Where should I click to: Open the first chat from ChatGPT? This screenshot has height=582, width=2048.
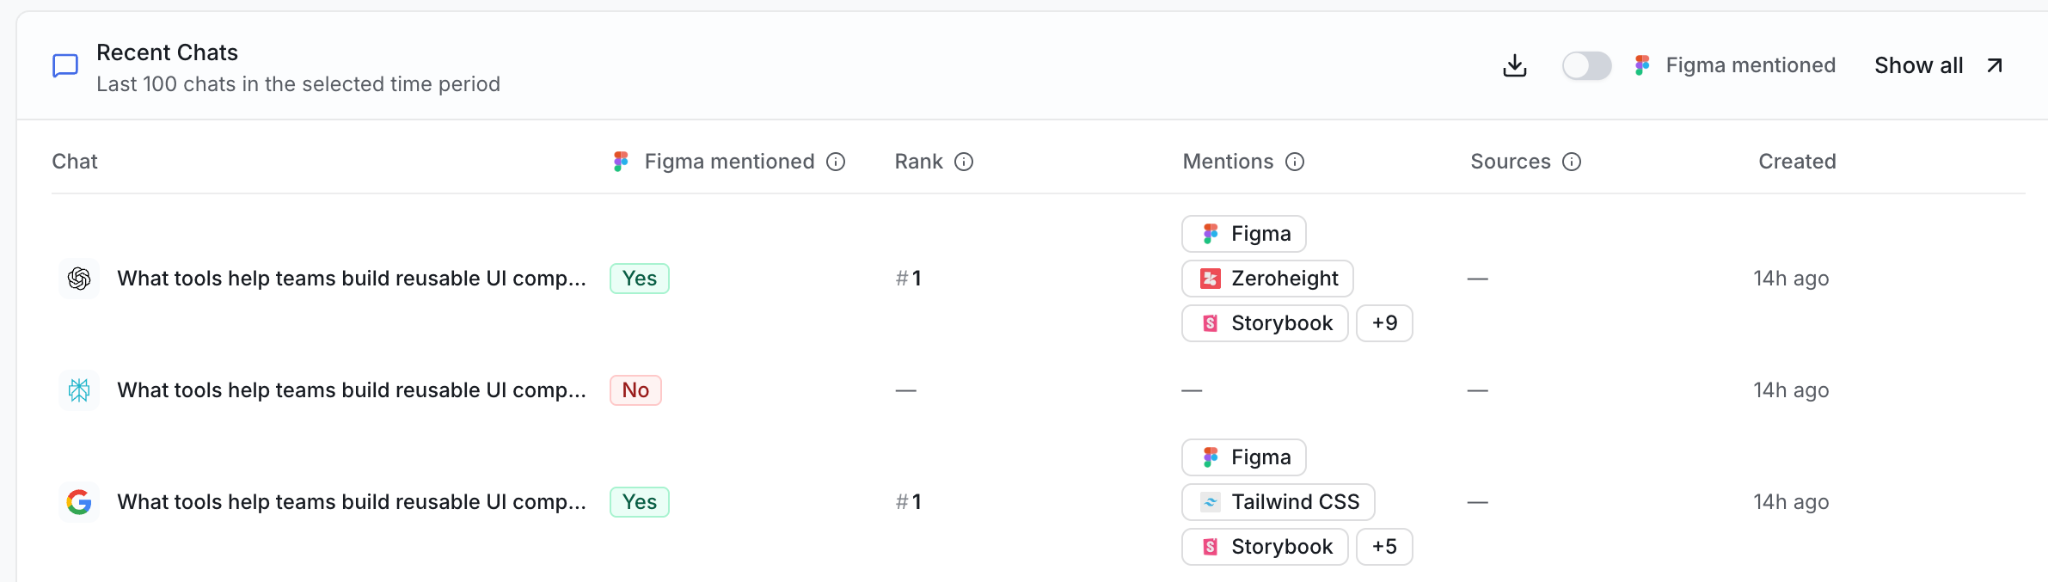352,278
